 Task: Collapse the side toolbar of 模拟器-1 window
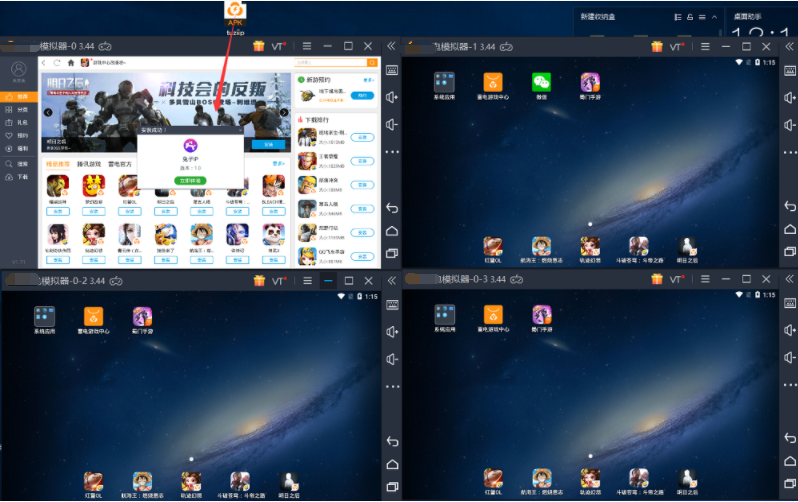pyautogui.click(x=789, y=47)
